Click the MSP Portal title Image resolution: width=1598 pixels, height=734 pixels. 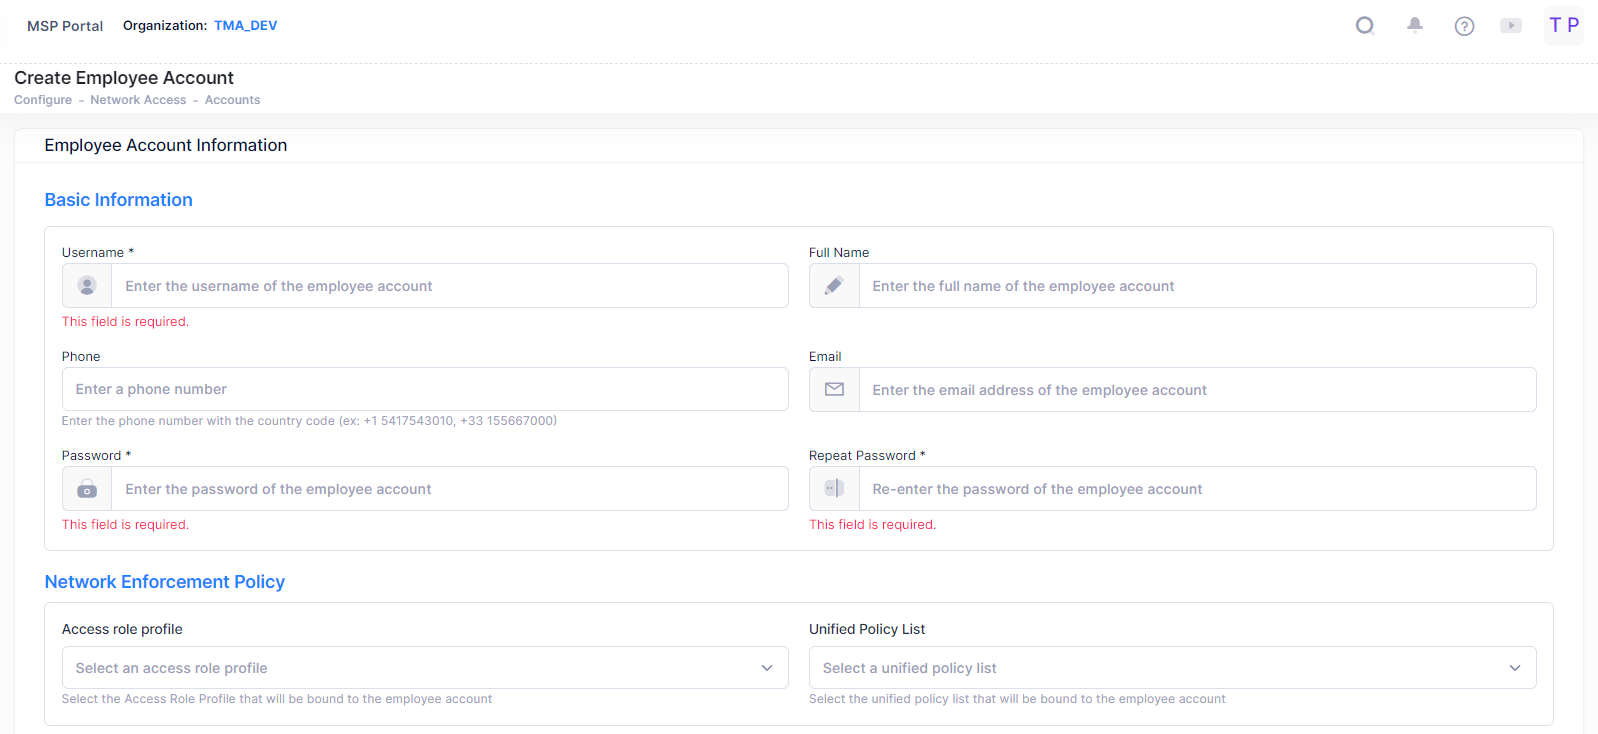click(65, 26)
